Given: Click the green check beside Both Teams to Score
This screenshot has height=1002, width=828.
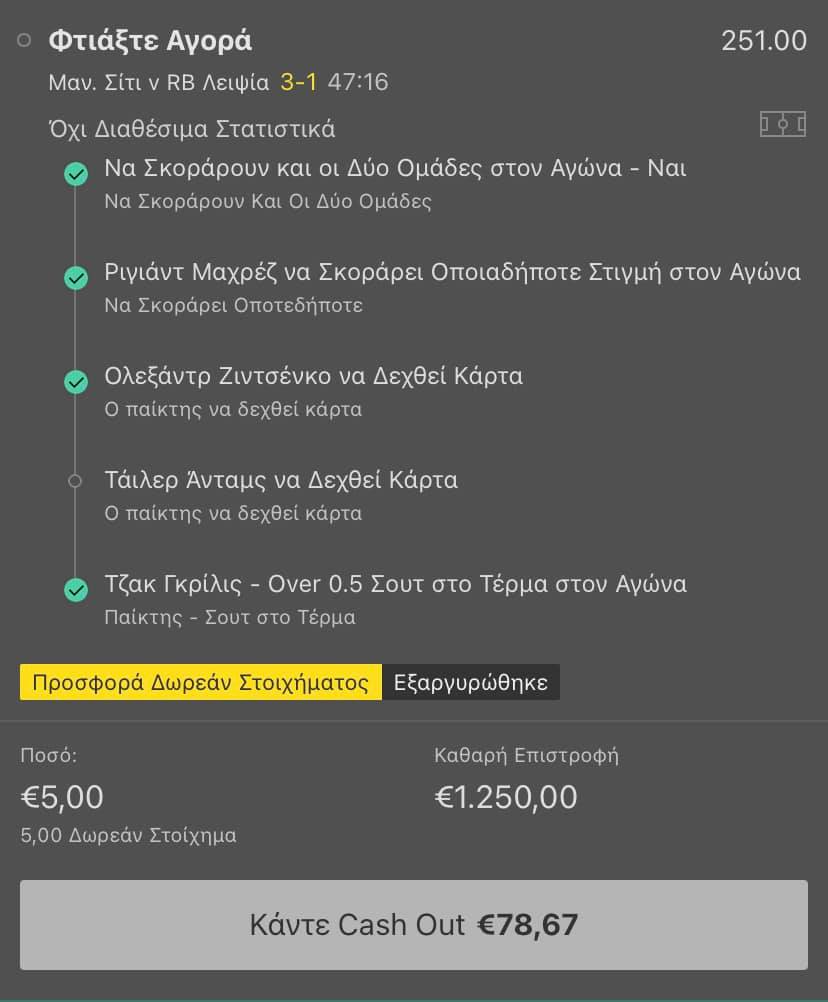Looking at the screenshot, I should 75,175.
